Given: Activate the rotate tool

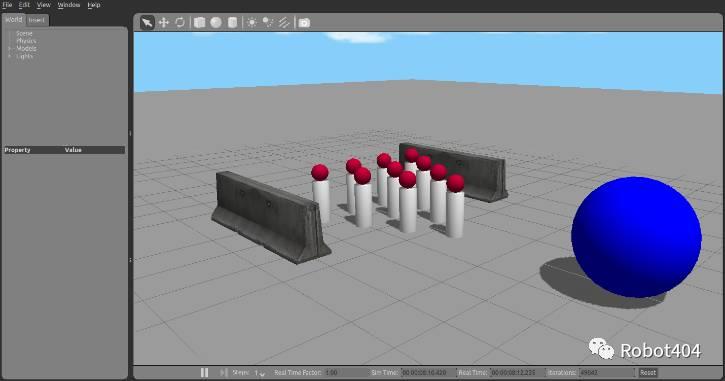Looking at the screenshot, I should tap(180, 22).
